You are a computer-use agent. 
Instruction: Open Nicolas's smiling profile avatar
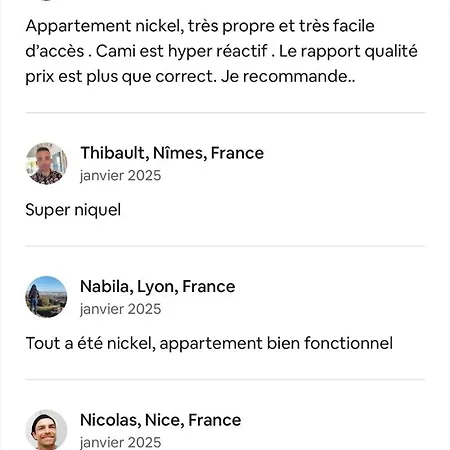tap(46, 430)
